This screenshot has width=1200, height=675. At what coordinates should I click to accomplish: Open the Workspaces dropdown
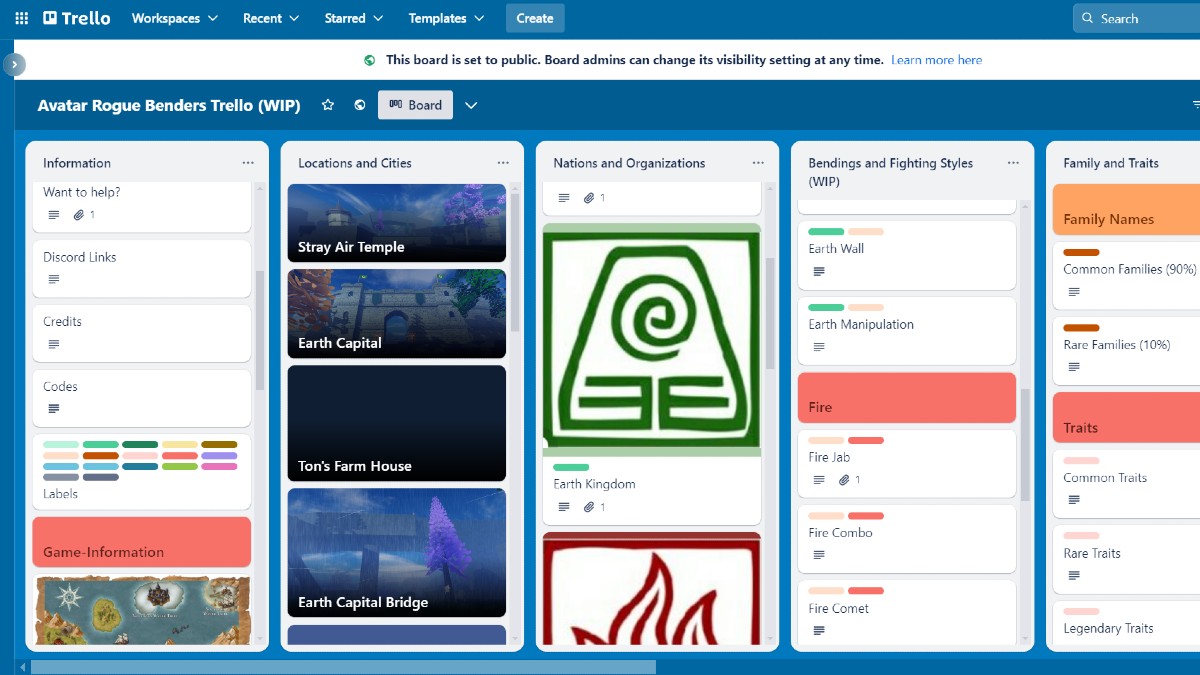(x=174, y=17)
